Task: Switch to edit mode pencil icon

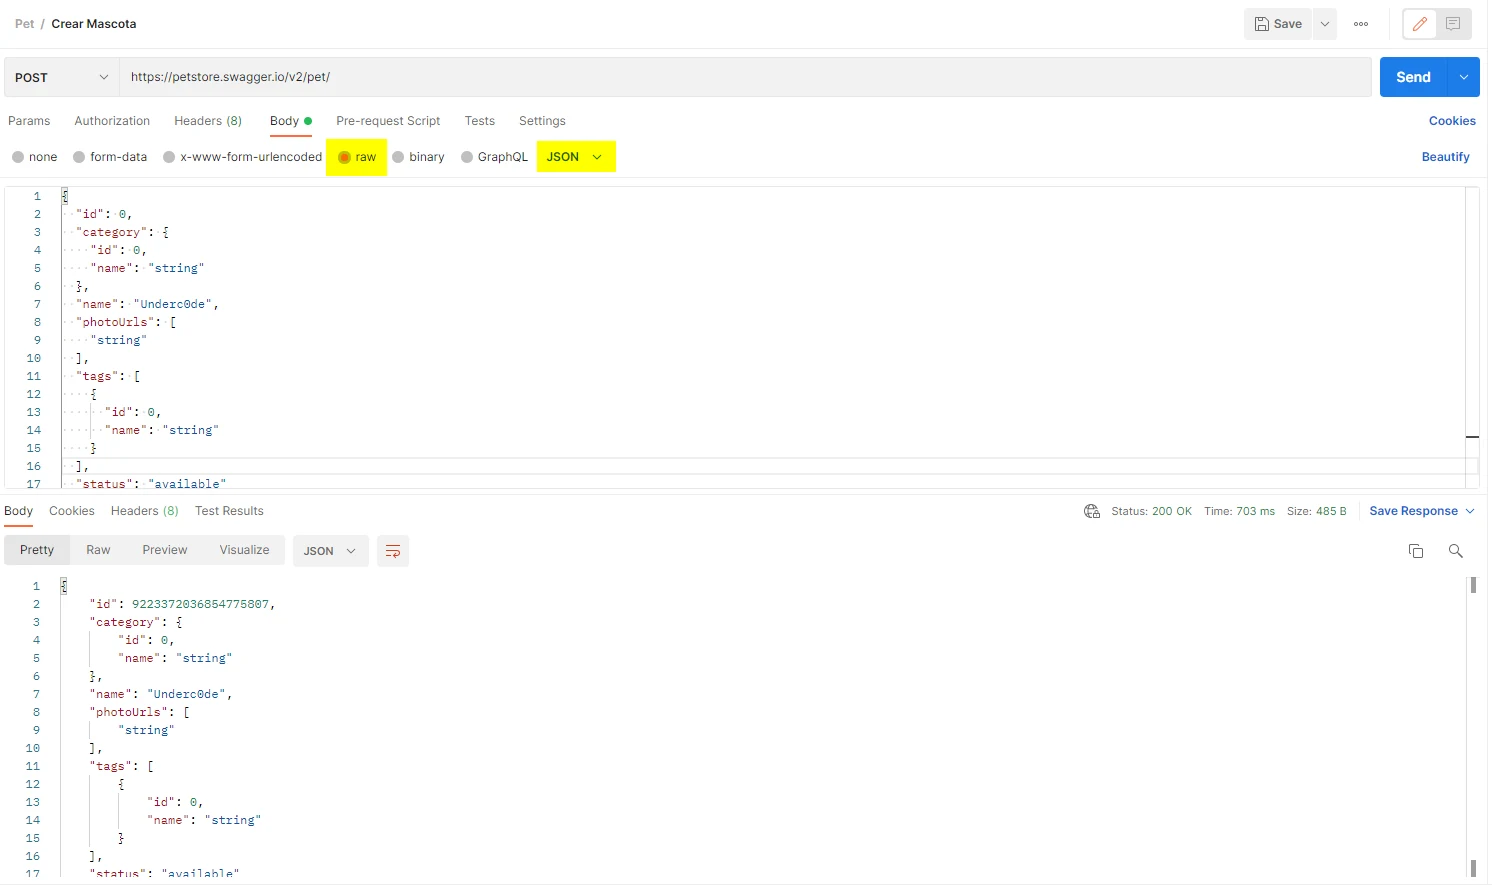Action: coord(1420,24)
